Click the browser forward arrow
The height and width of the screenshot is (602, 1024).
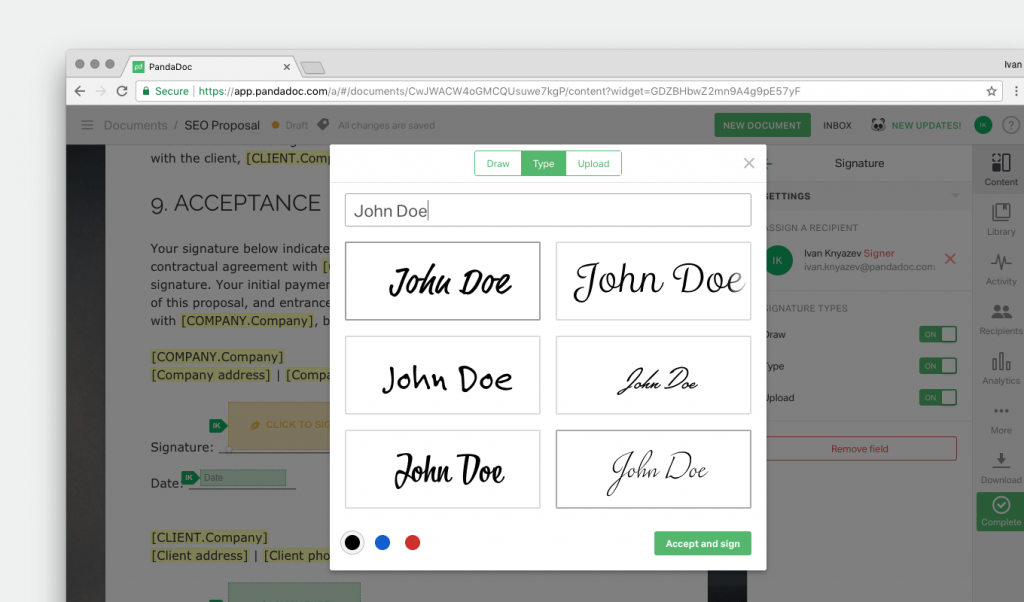tap(101, 91)
